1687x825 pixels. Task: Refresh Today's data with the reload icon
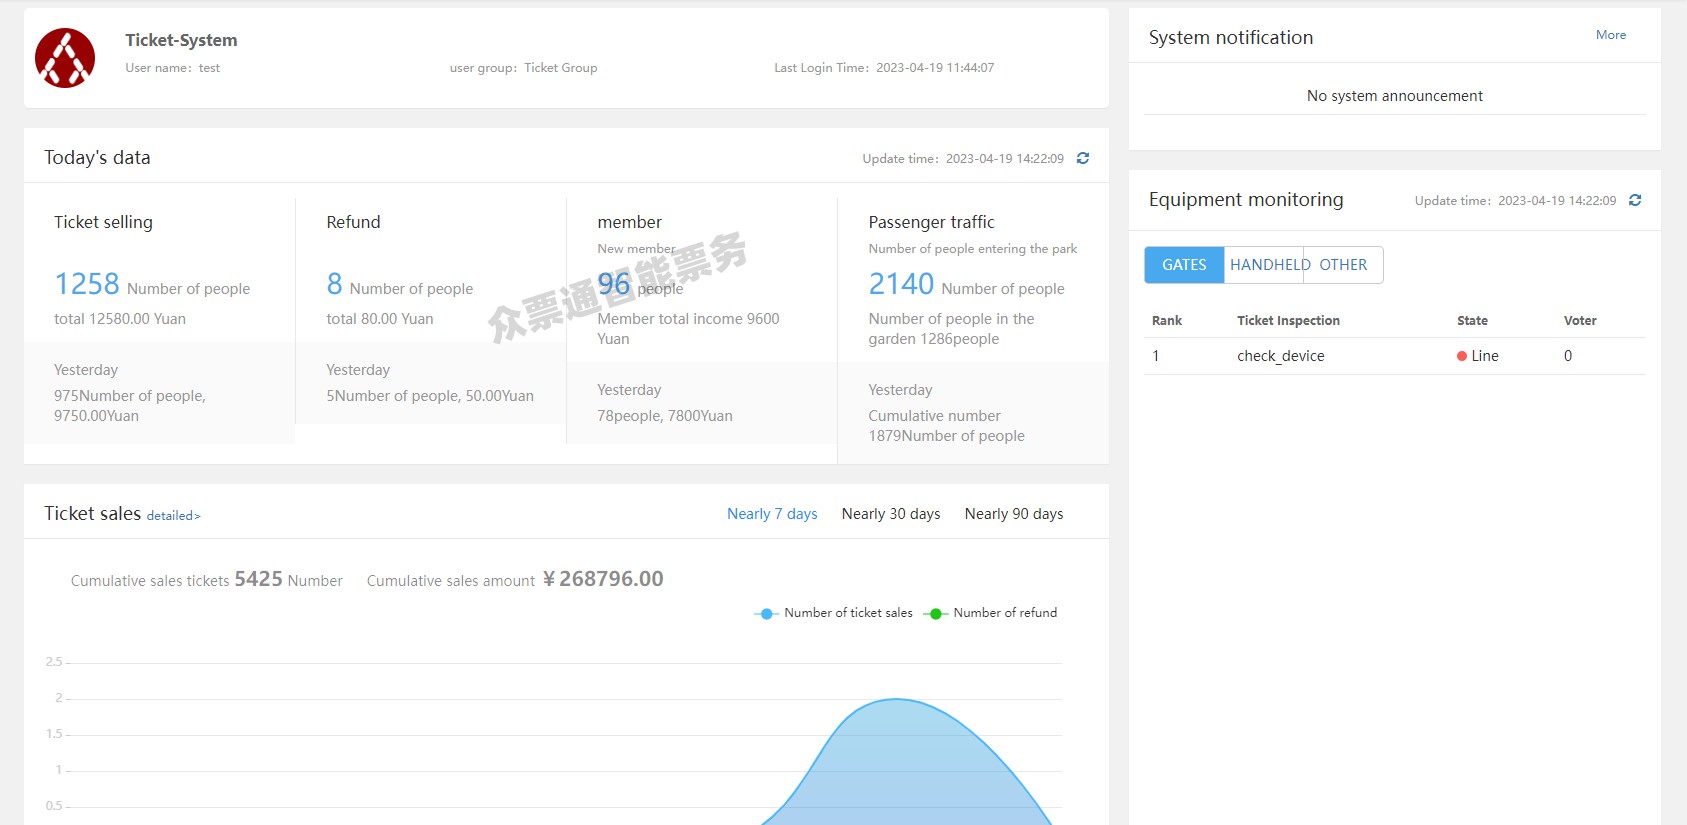click(x=1083, y=158)
